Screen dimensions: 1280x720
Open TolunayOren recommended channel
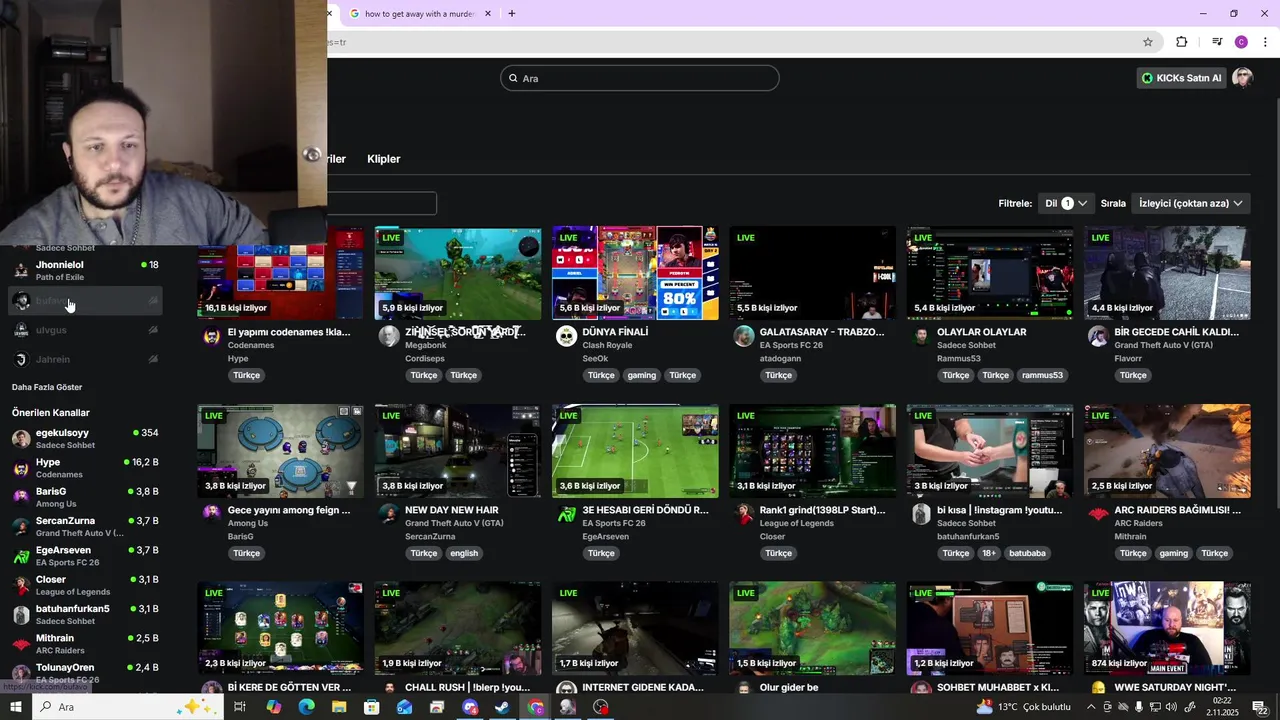(x=85, y=672)
